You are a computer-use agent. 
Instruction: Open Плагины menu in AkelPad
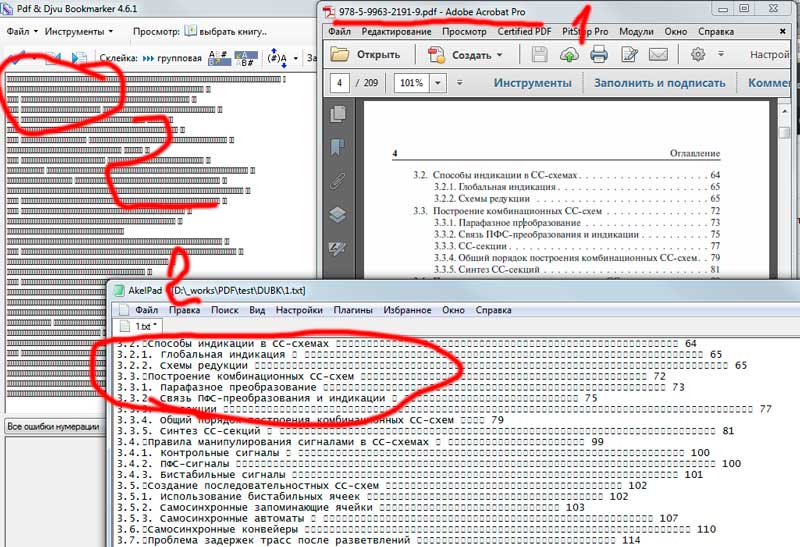tap(353, 310)
